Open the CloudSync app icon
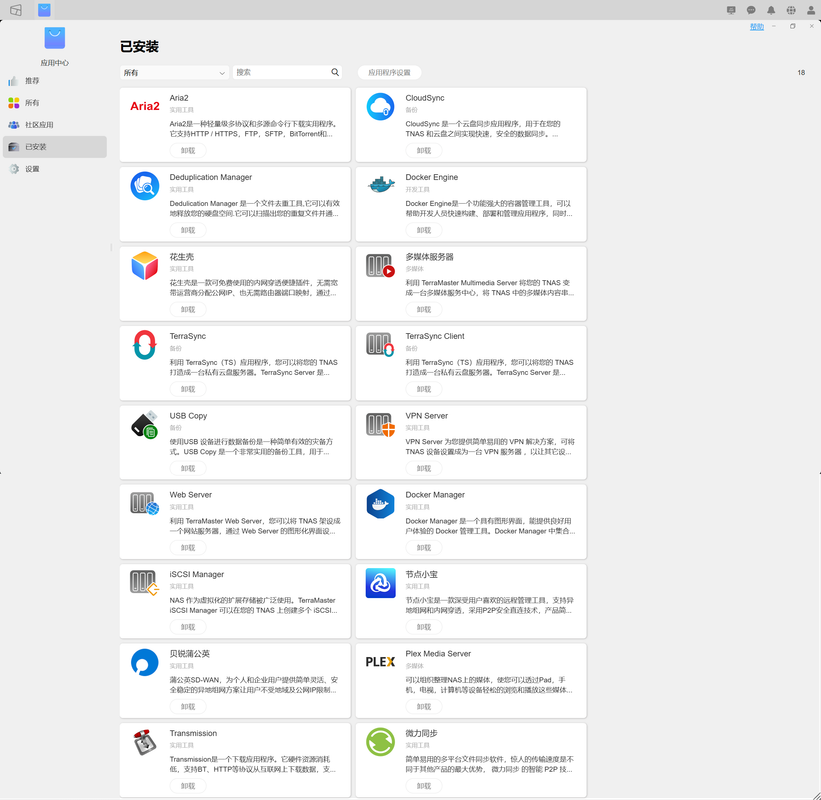 point(380,106)
